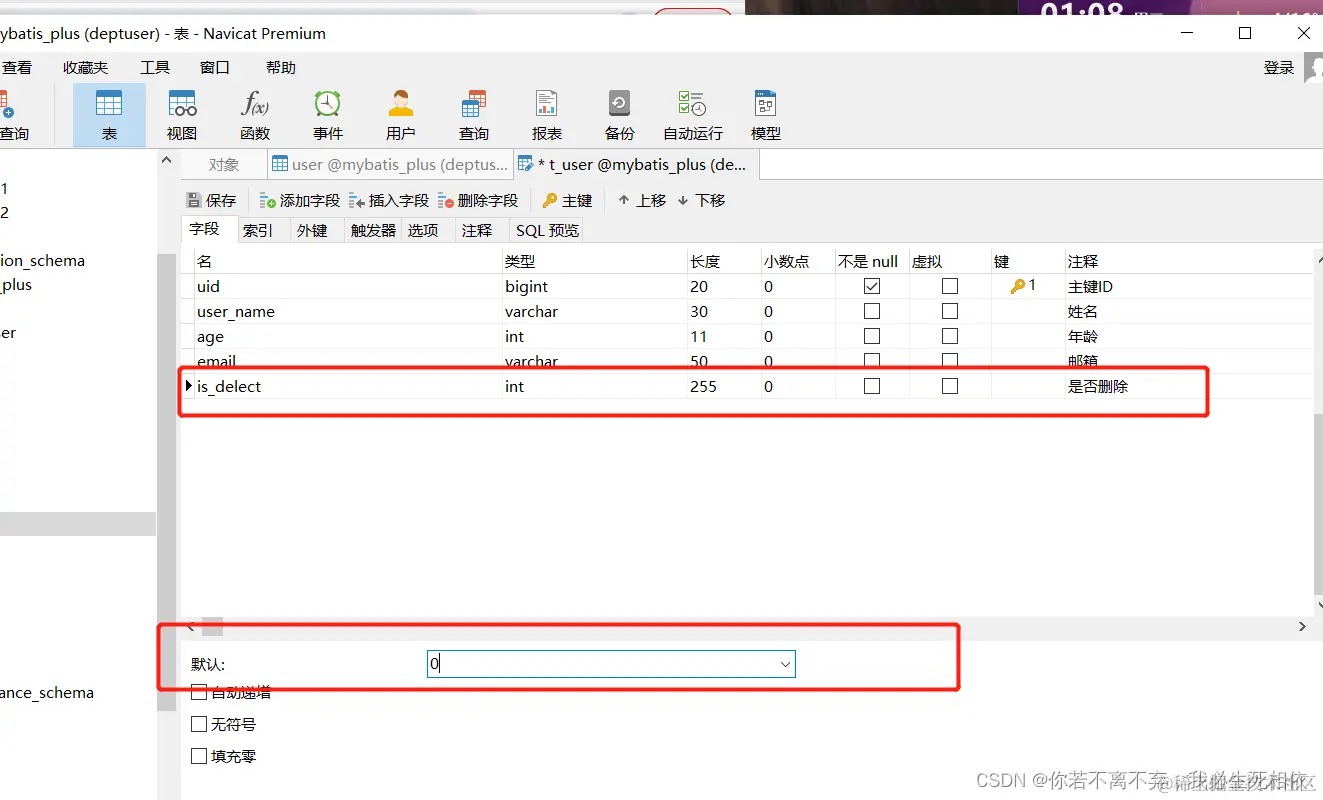Click the 是否删除 comment cell

1189,386
